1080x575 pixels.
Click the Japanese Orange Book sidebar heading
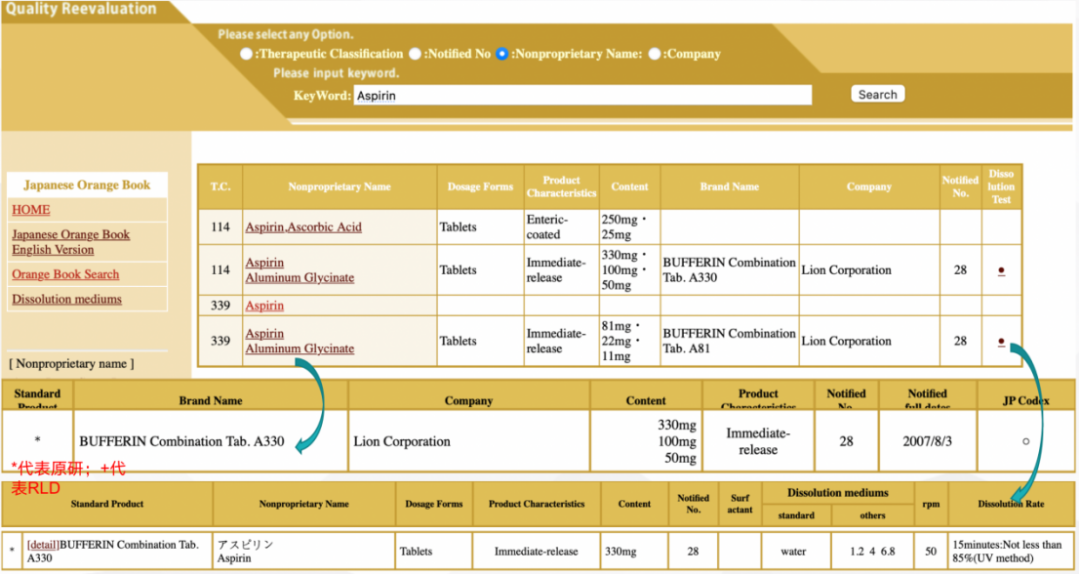coord(87,185)
